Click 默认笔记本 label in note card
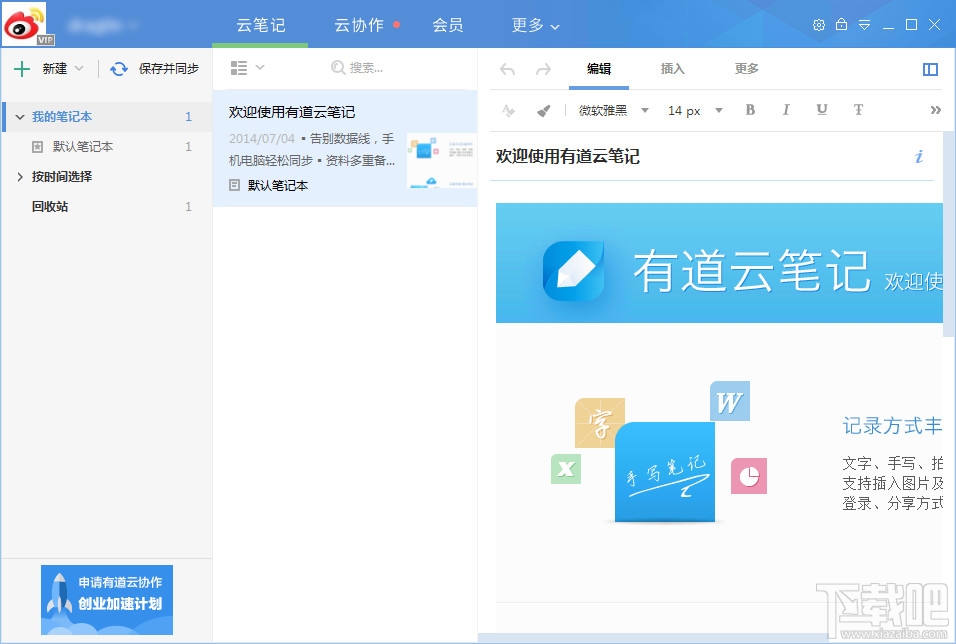Viewport: 956px width, 644px height. tap(277, 185)
